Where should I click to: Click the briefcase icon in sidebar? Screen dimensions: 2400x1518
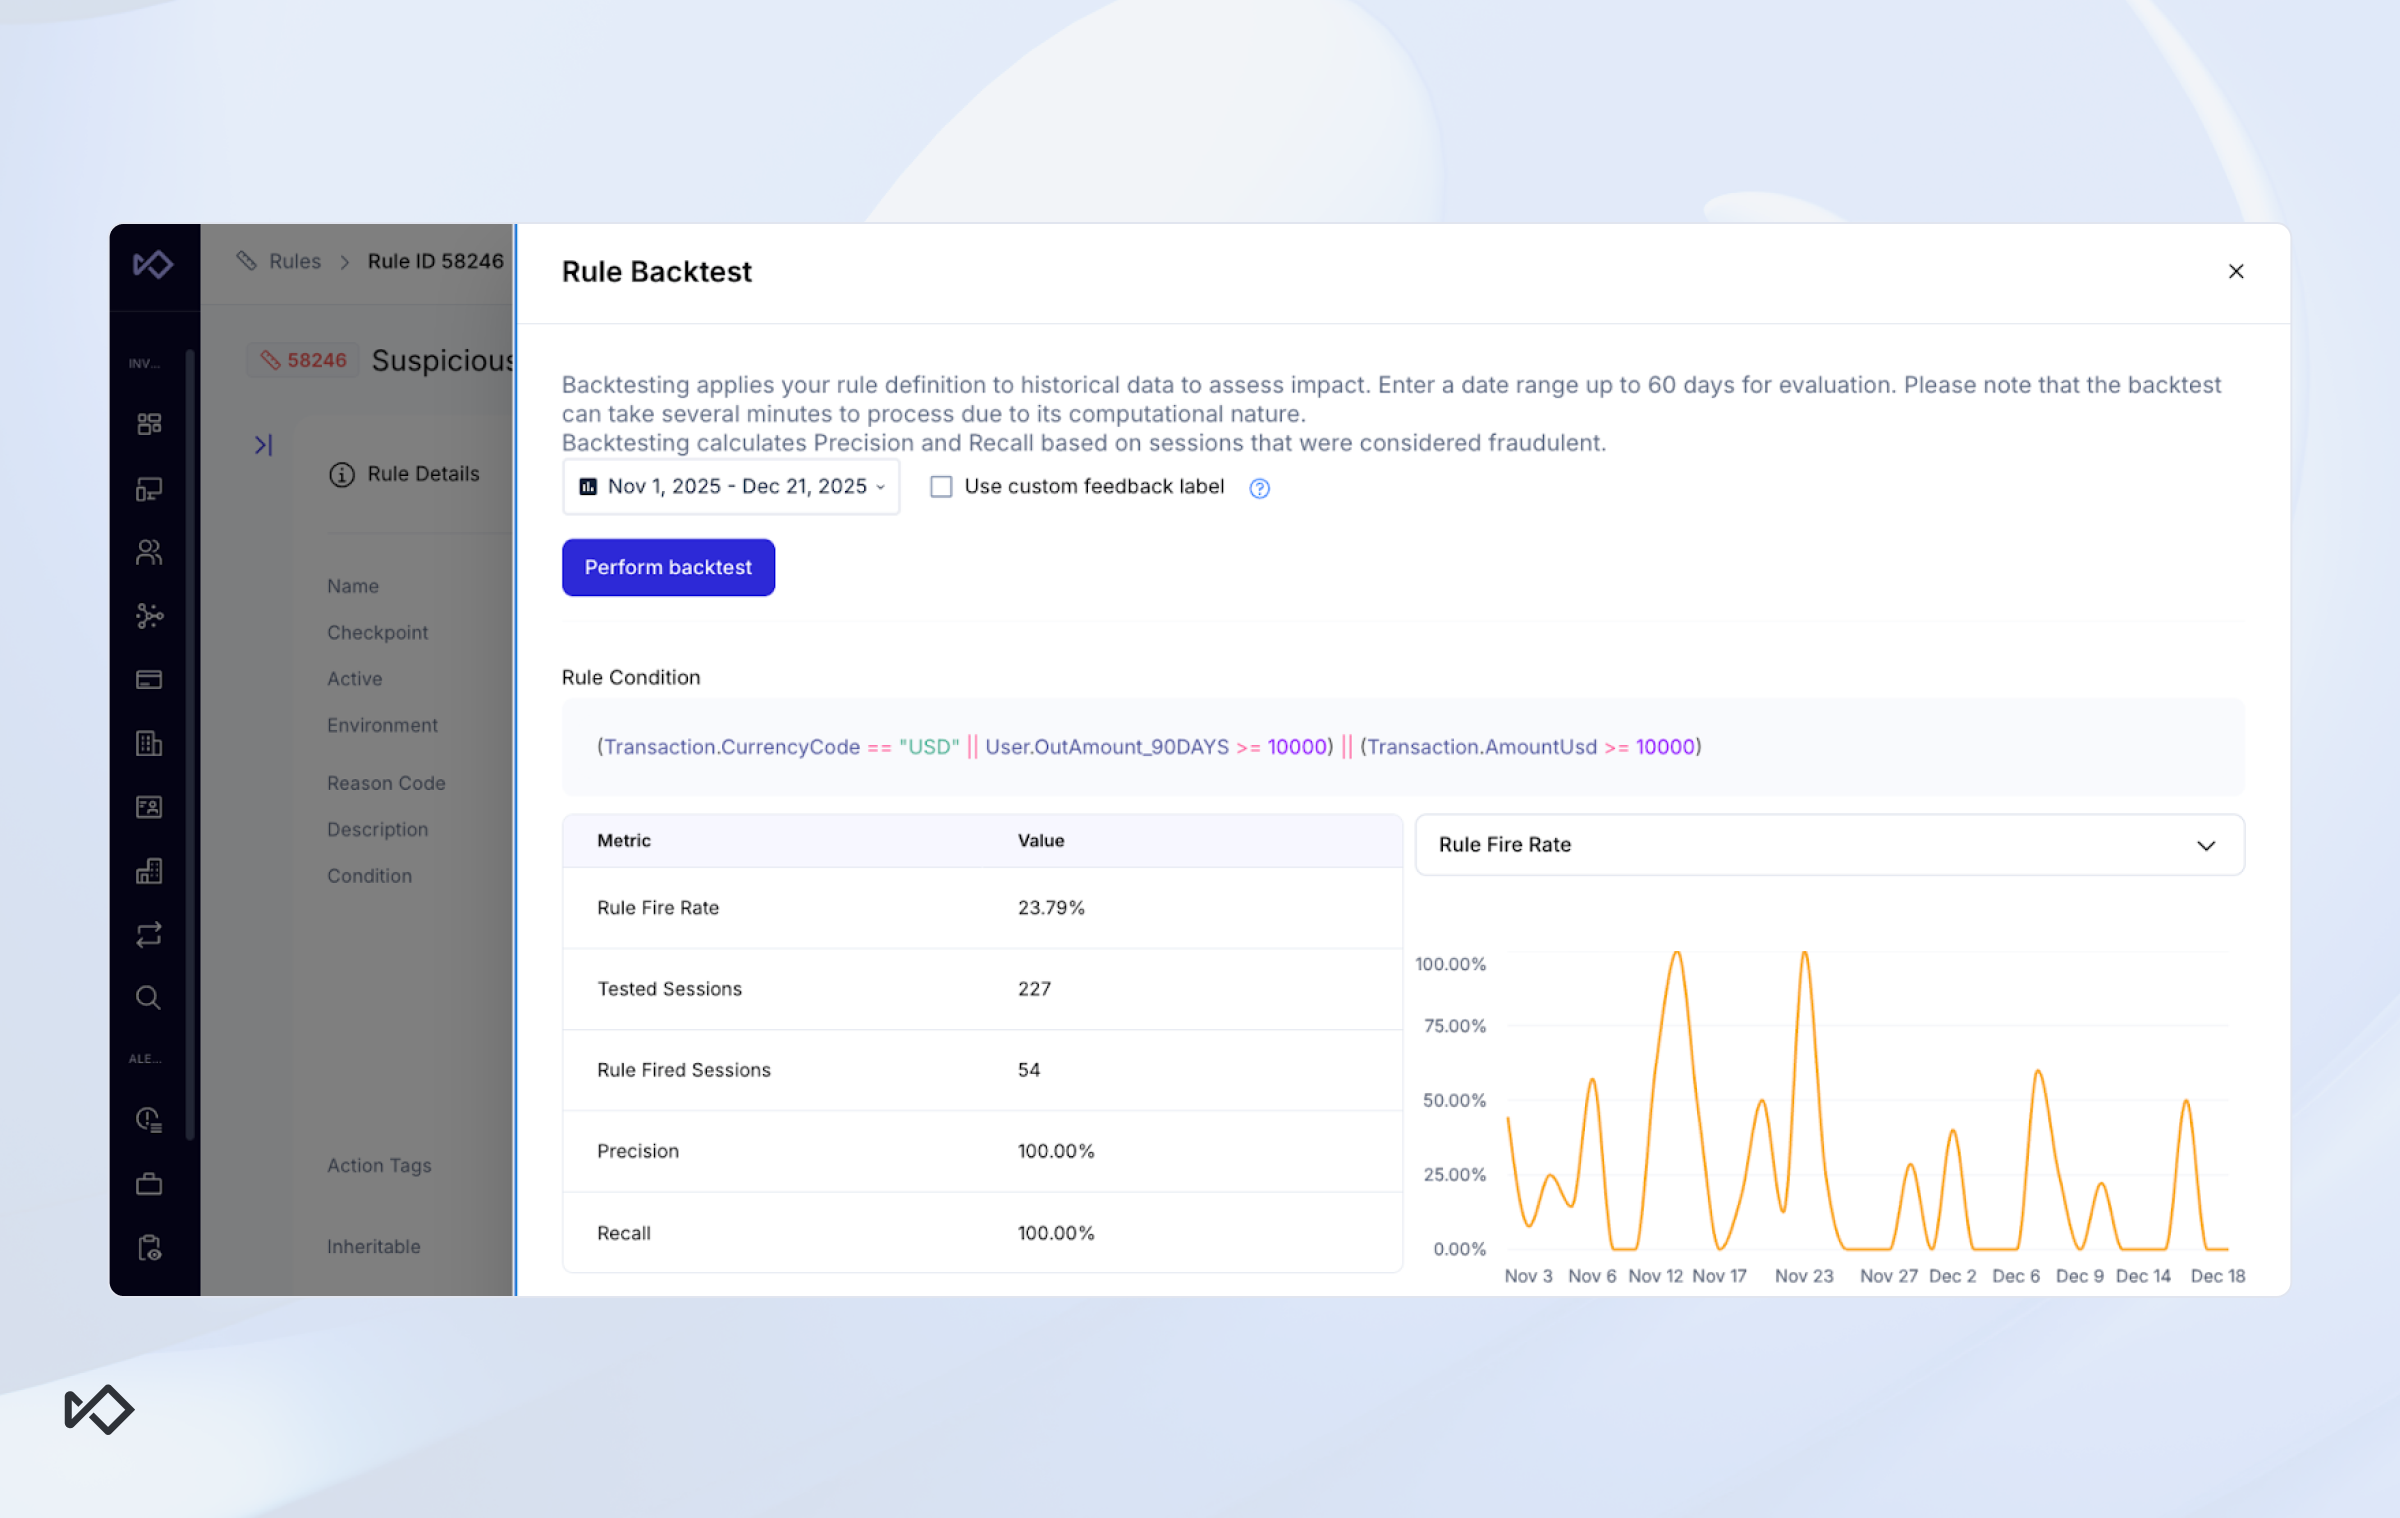click(149, 1185)
